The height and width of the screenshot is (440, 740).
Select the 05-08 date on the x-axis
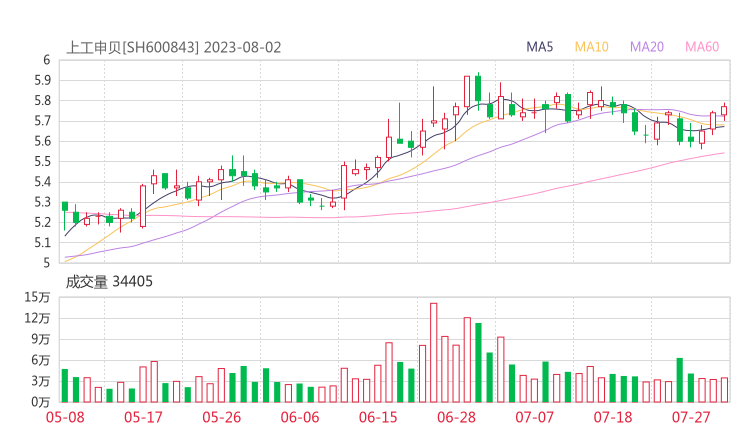pyautogui.click(x=64, y=416)
